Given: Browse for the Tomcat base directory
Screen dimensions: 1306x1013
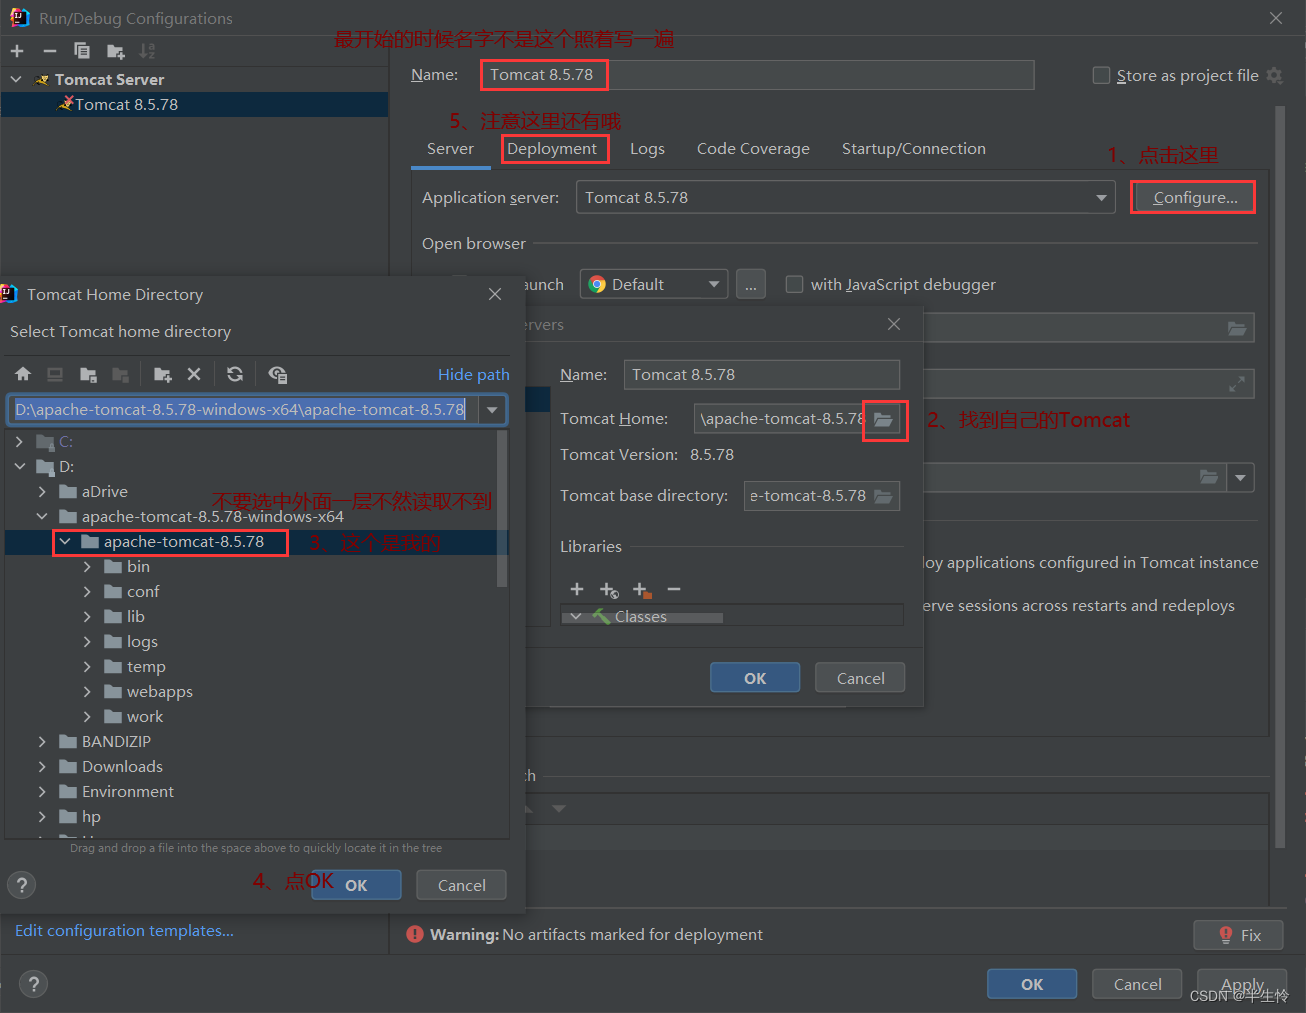Looking at the screenshot, I should 883,496.
